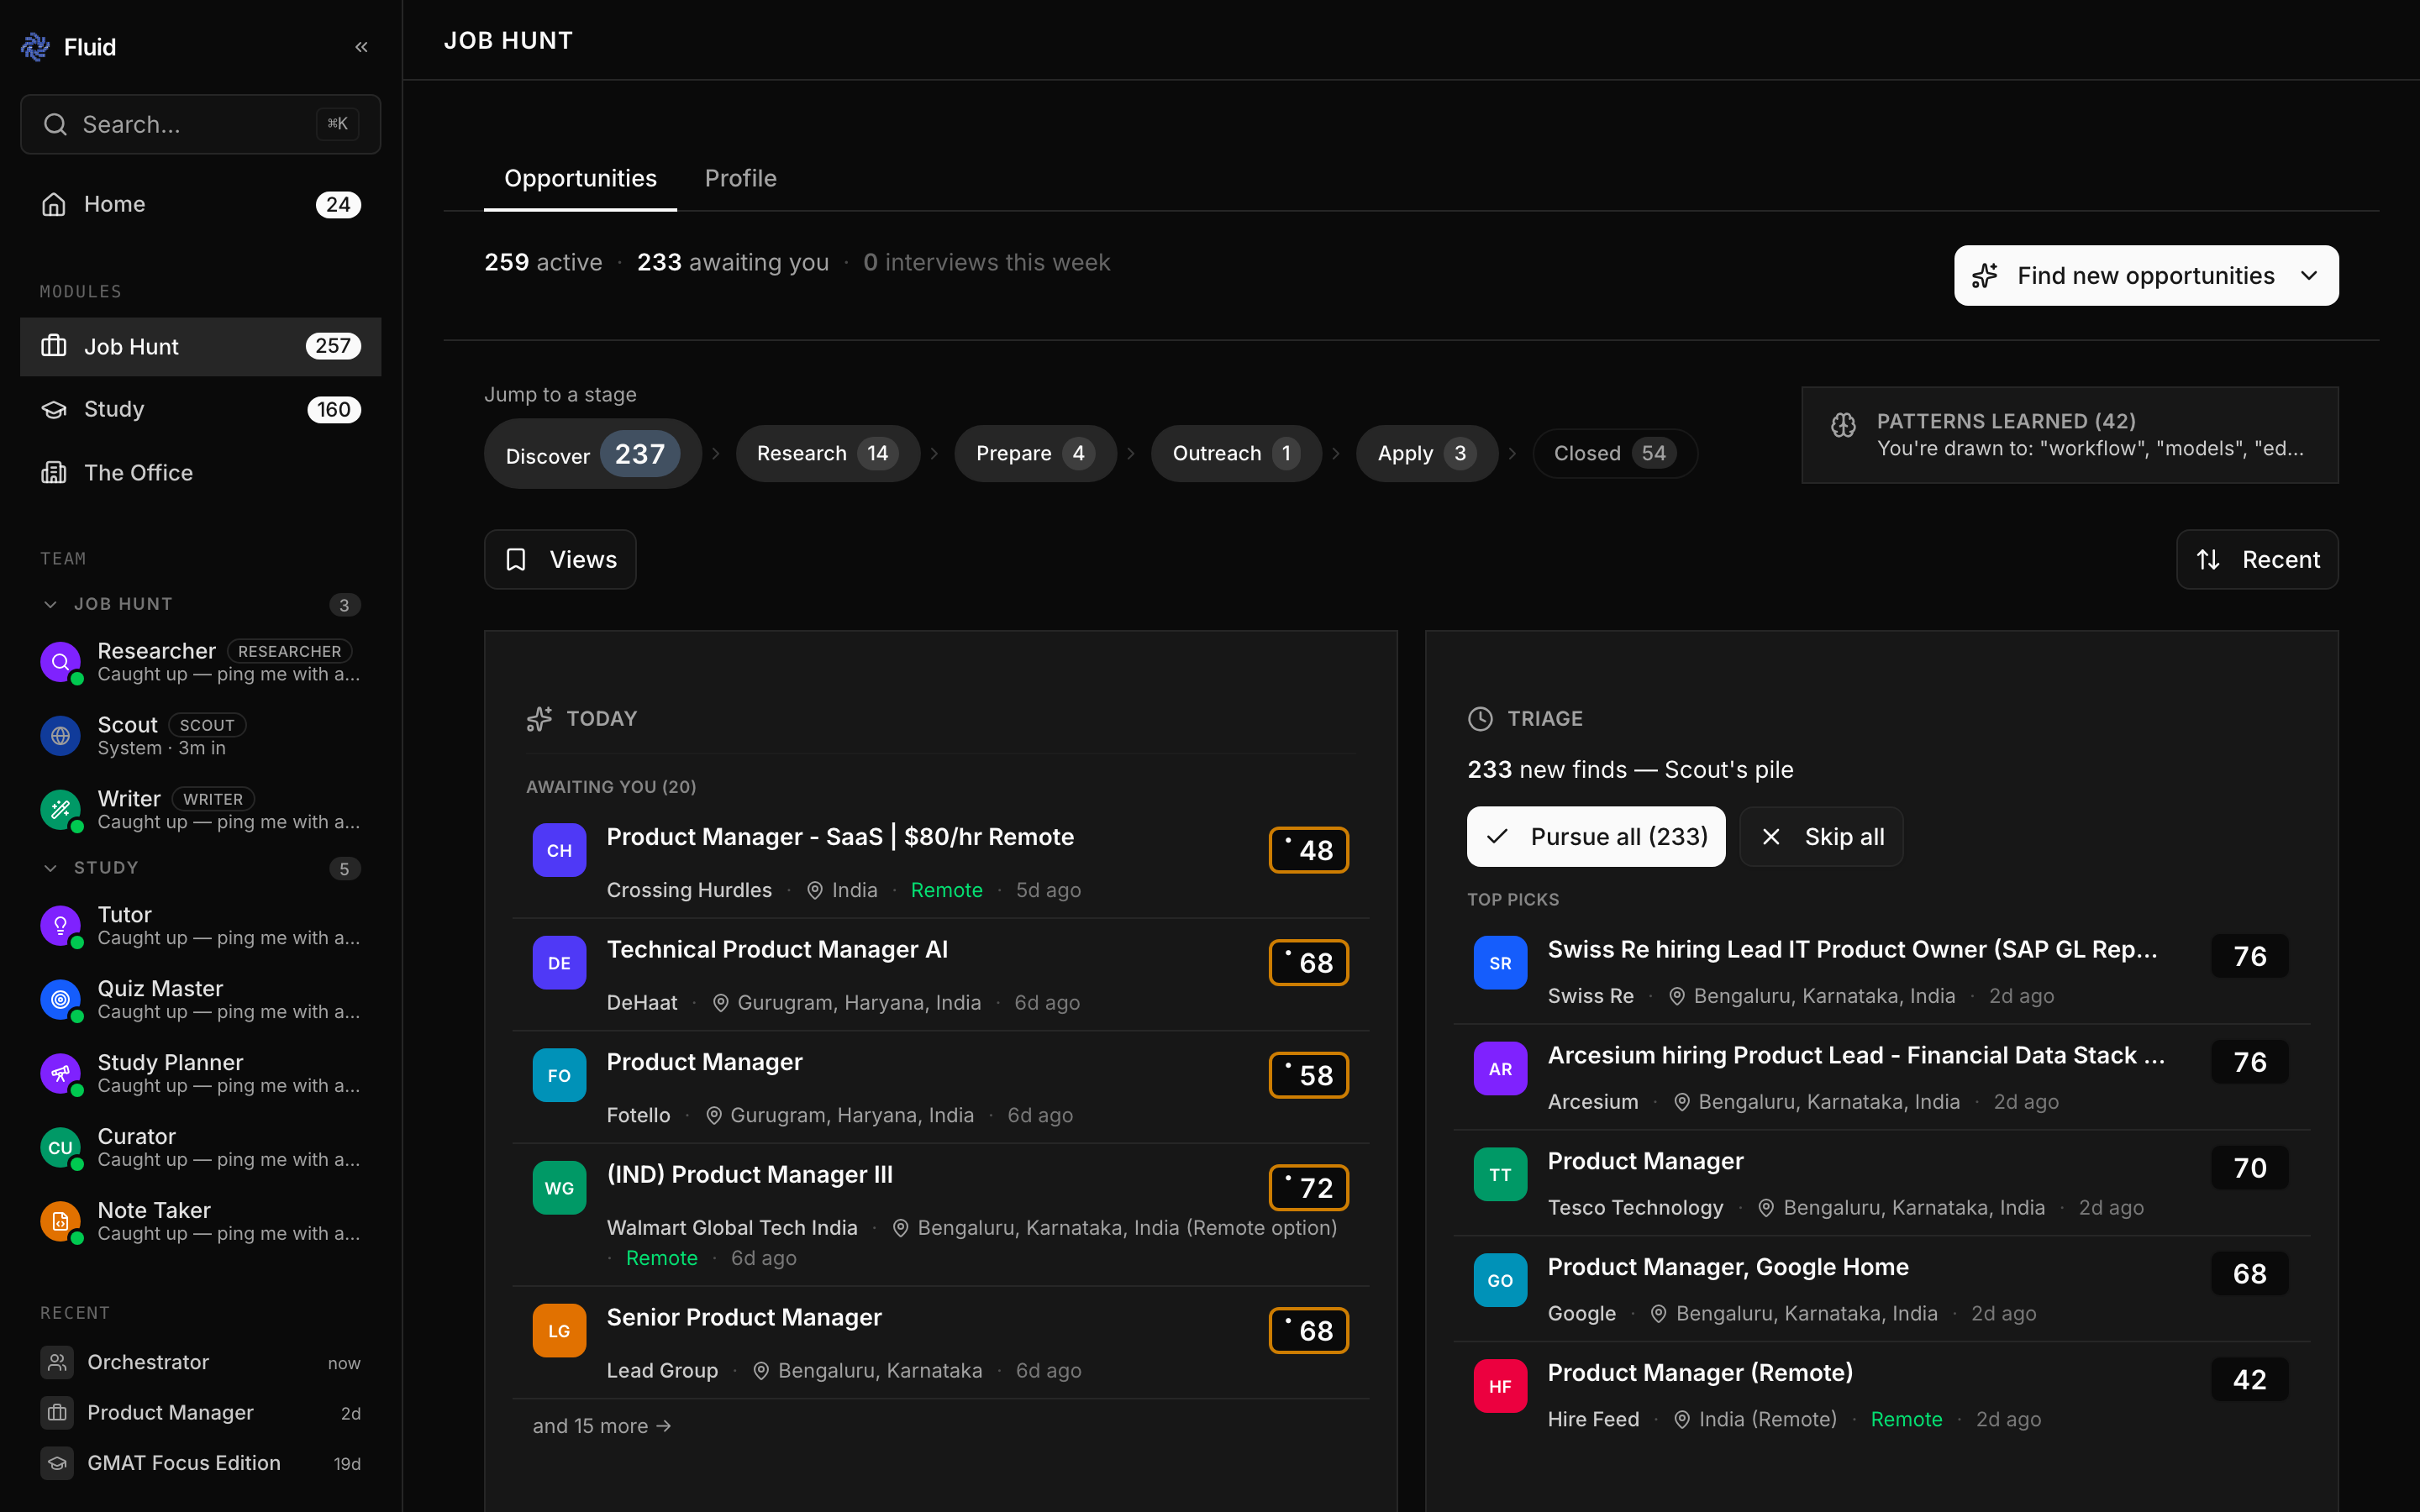Click the Writer agent avatar
Screen dimensions: 2420x1512
point(60,810)
